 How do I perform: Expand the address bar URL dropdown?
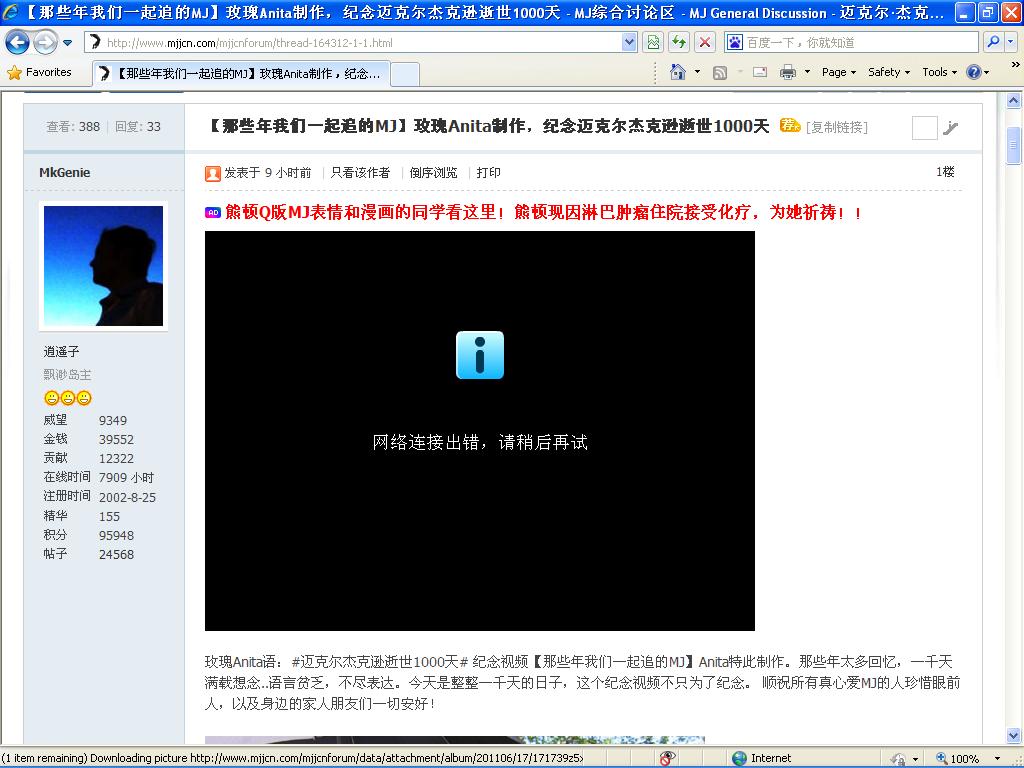coord(629,42)
